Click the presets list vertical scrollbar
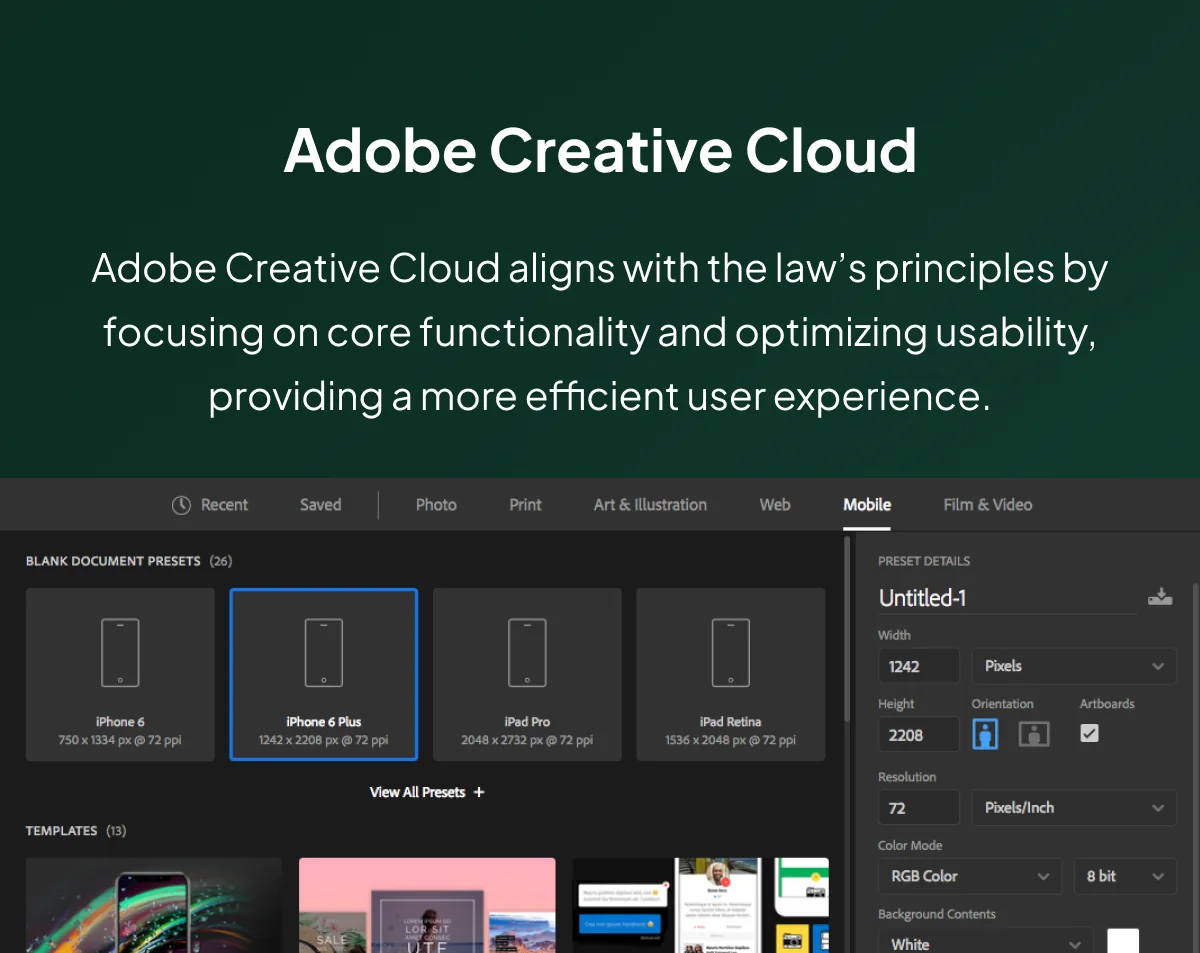The width and height of the screenshot is (1200, 953). tap(847, 630)
